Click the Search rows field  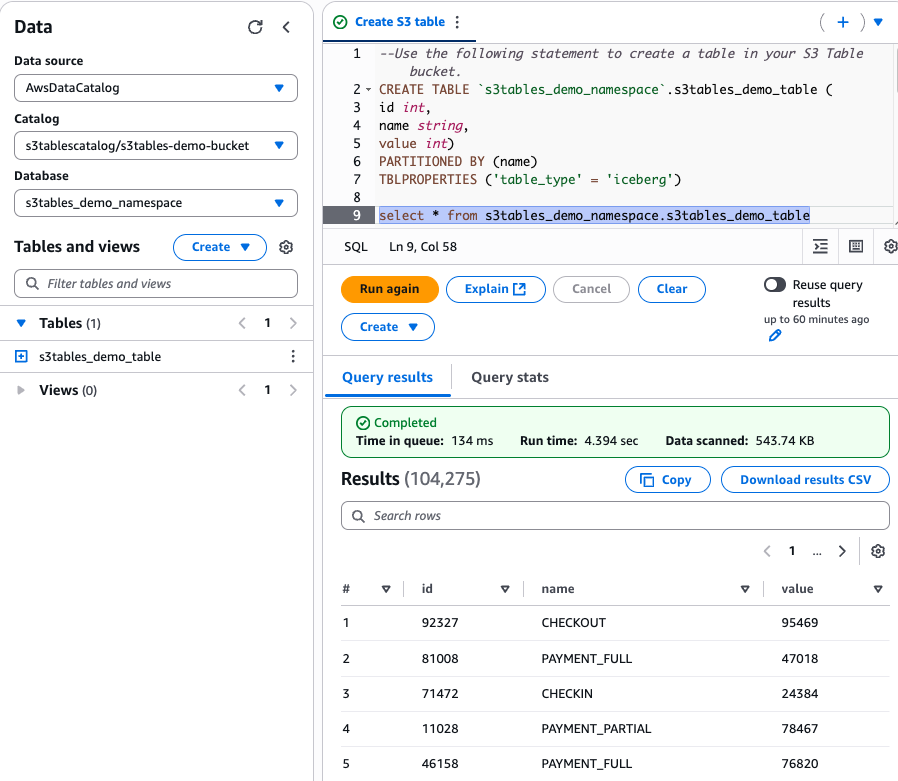[615, 516]
